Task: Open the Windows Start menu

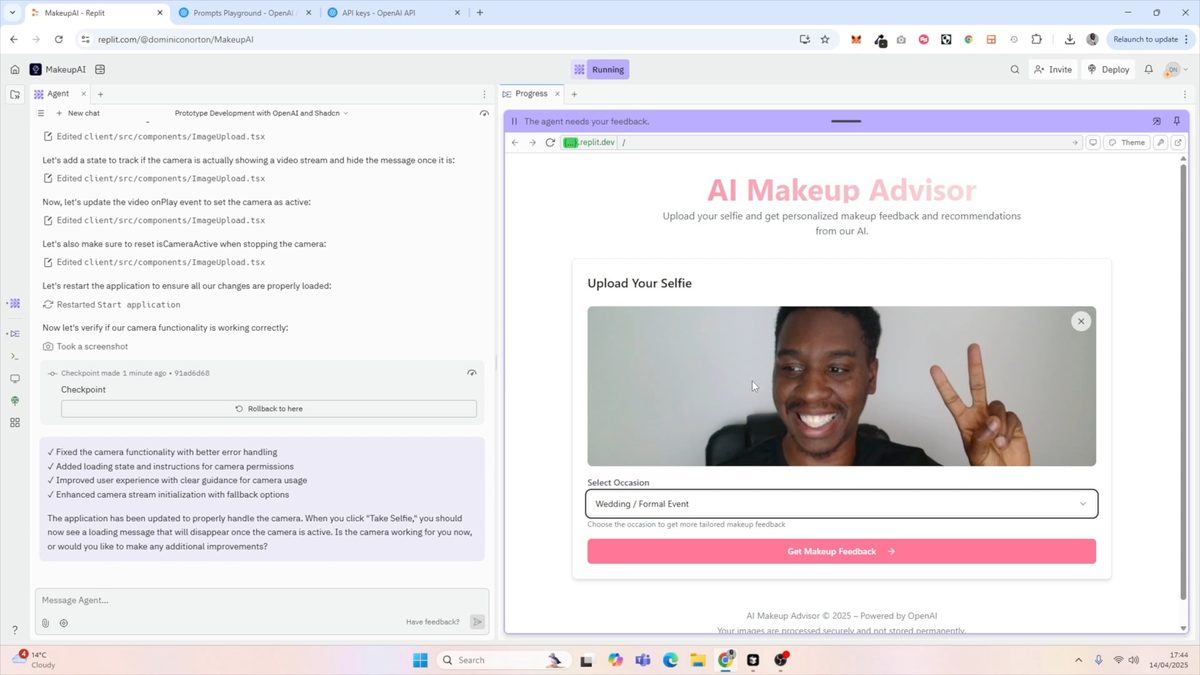Action: click(x=420, y=660)
